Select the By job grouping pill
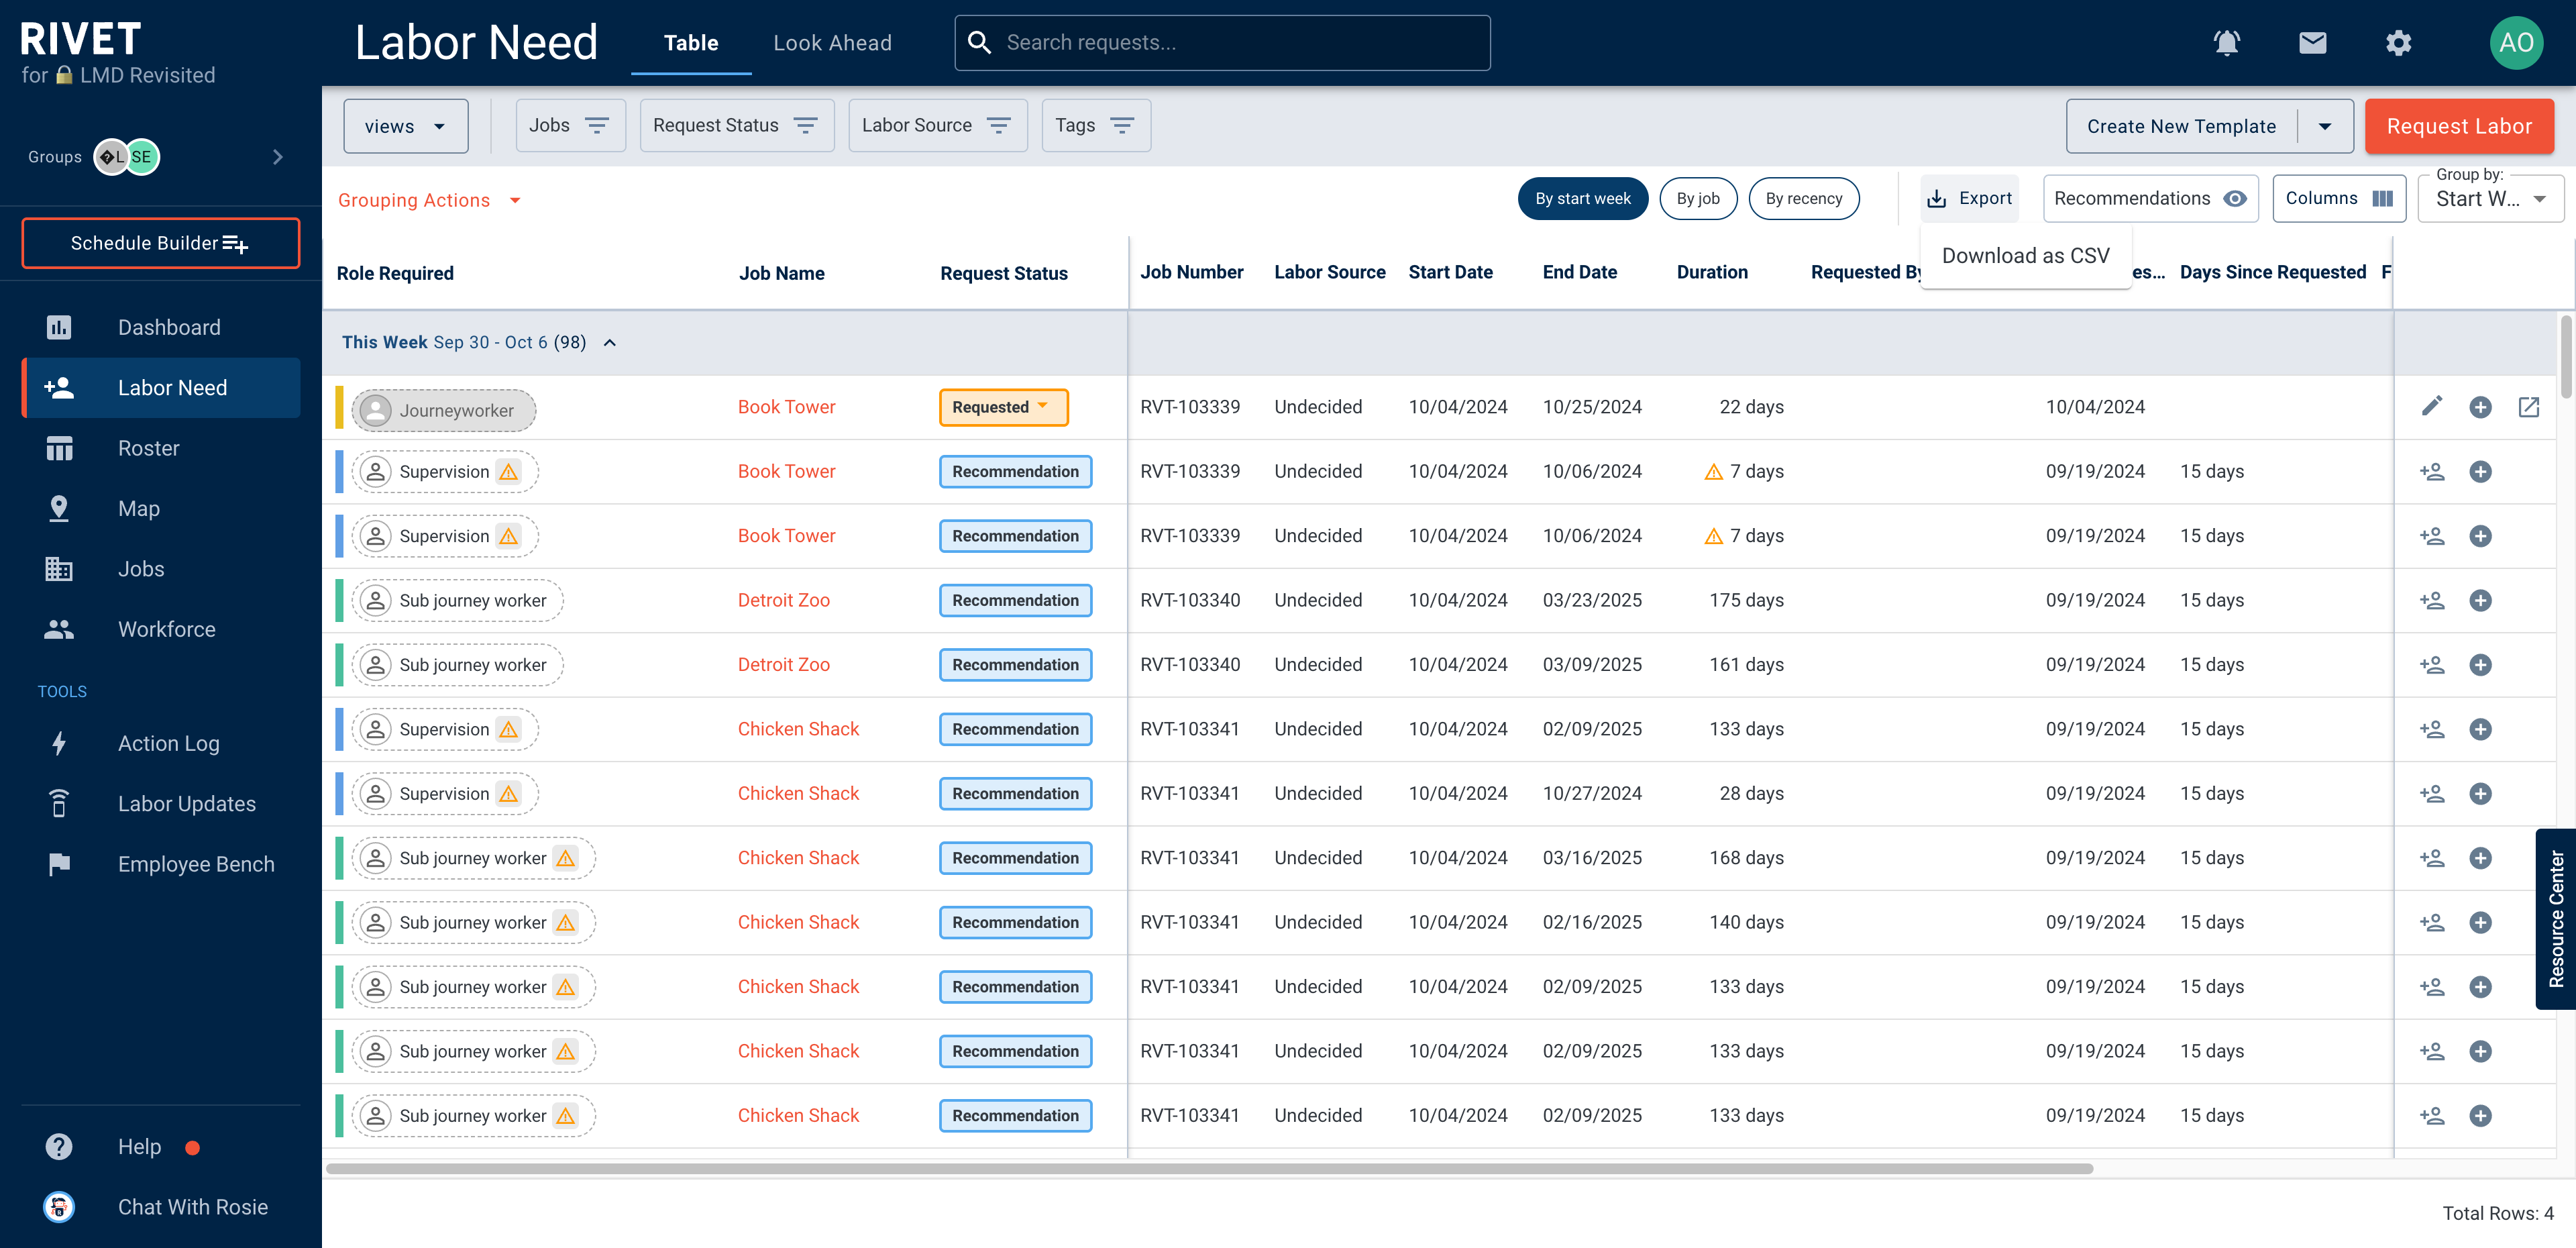The height and width of the screenshot is (1248, 2576). (x=1697, y=198)
